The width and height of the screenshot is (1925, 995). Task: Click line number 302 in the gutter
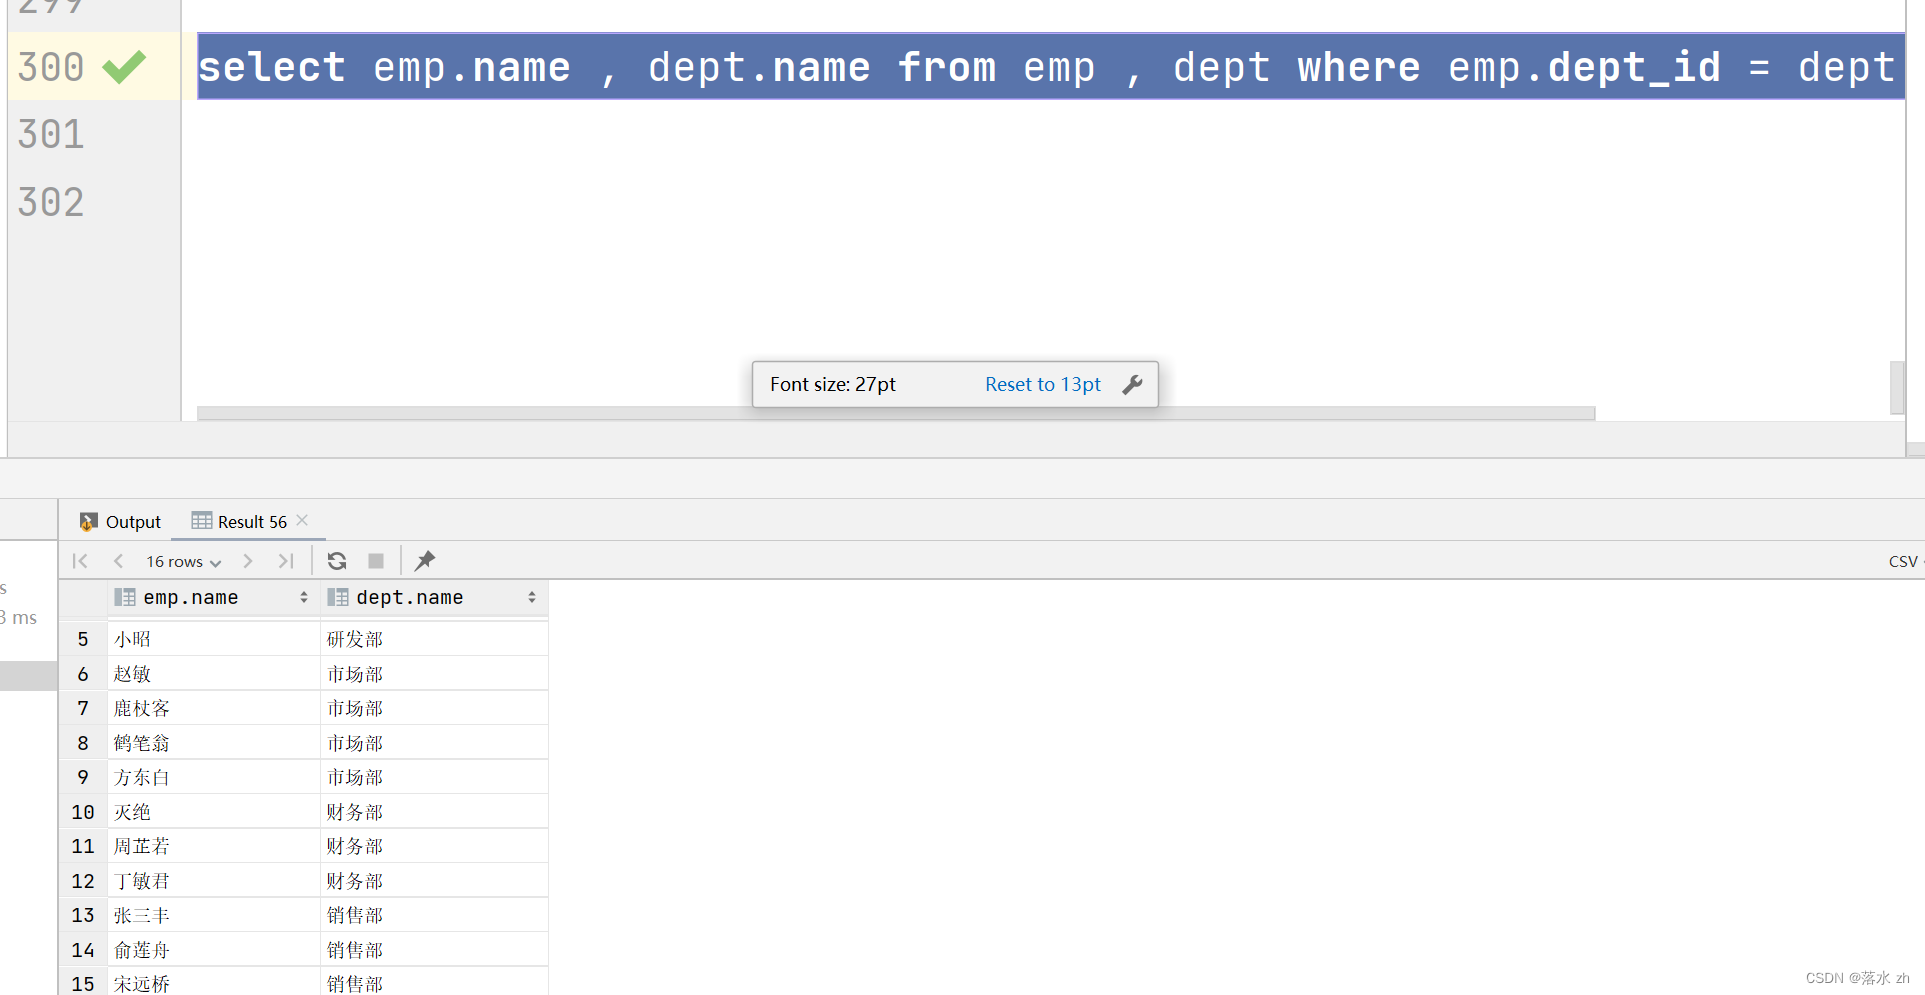[51, 202]
